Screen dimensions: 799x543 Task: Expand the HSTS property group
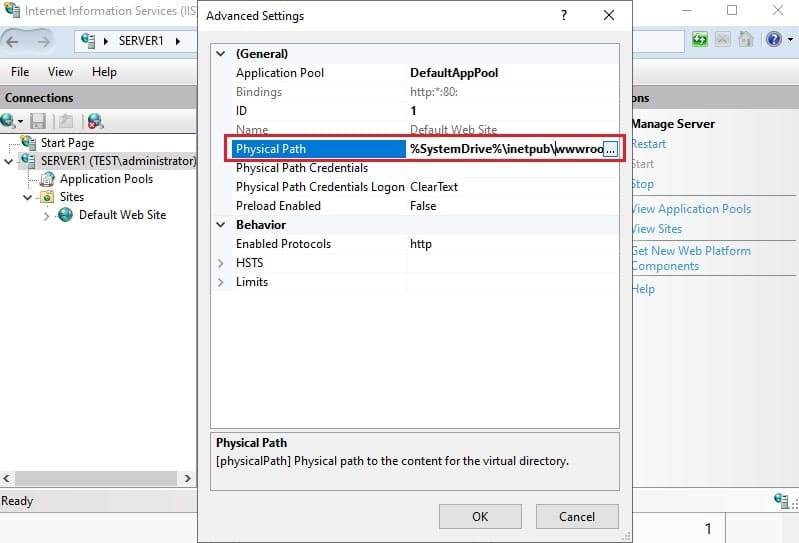221,263
